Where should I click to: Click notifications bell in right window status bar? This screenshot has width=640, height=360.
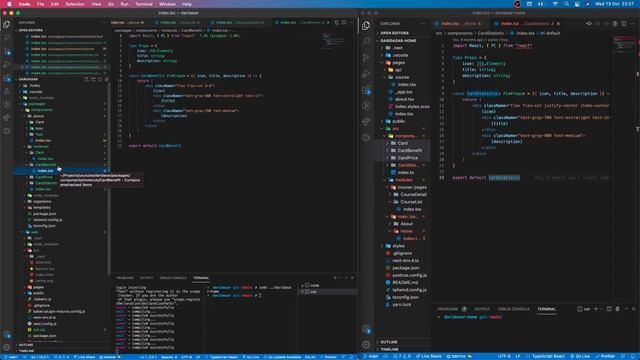pyautogui.click(x=634, y=356)
